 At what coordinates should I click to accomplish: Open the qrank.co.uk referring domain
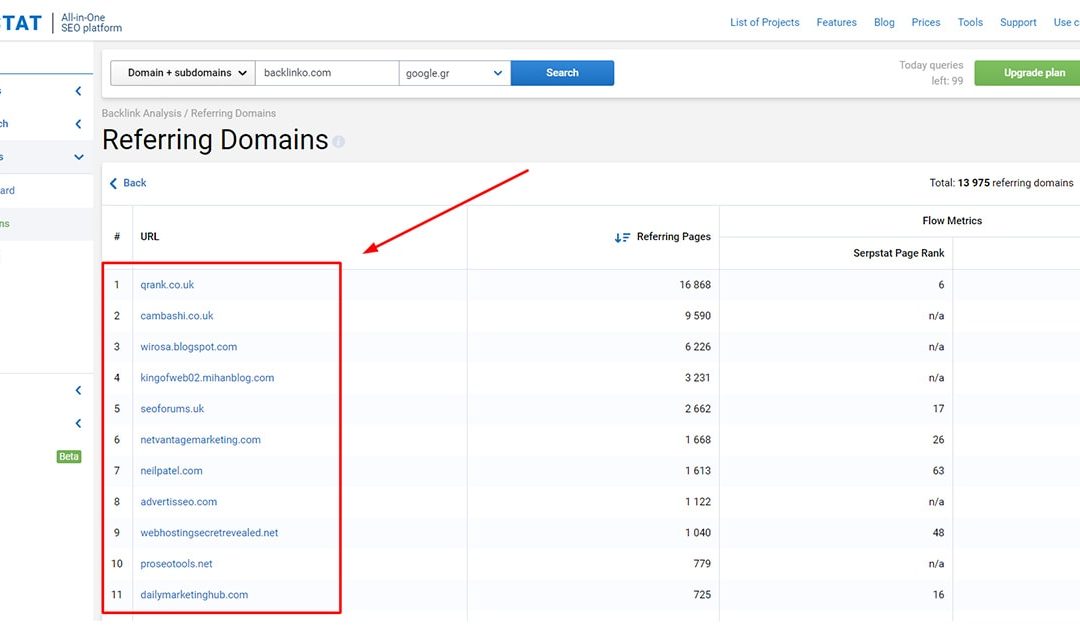167,285
